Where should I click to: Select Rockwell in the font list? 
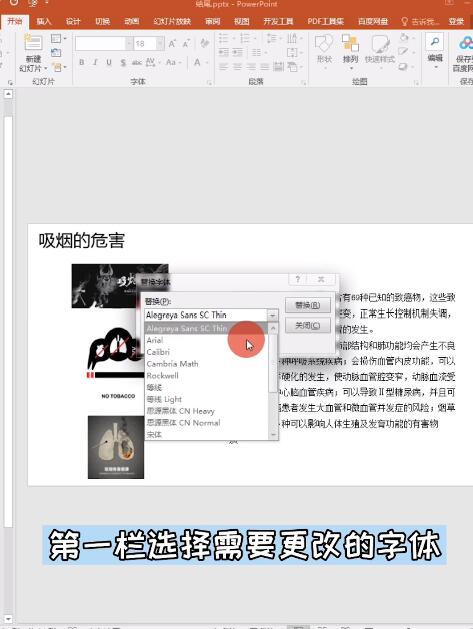coord(207,376)
